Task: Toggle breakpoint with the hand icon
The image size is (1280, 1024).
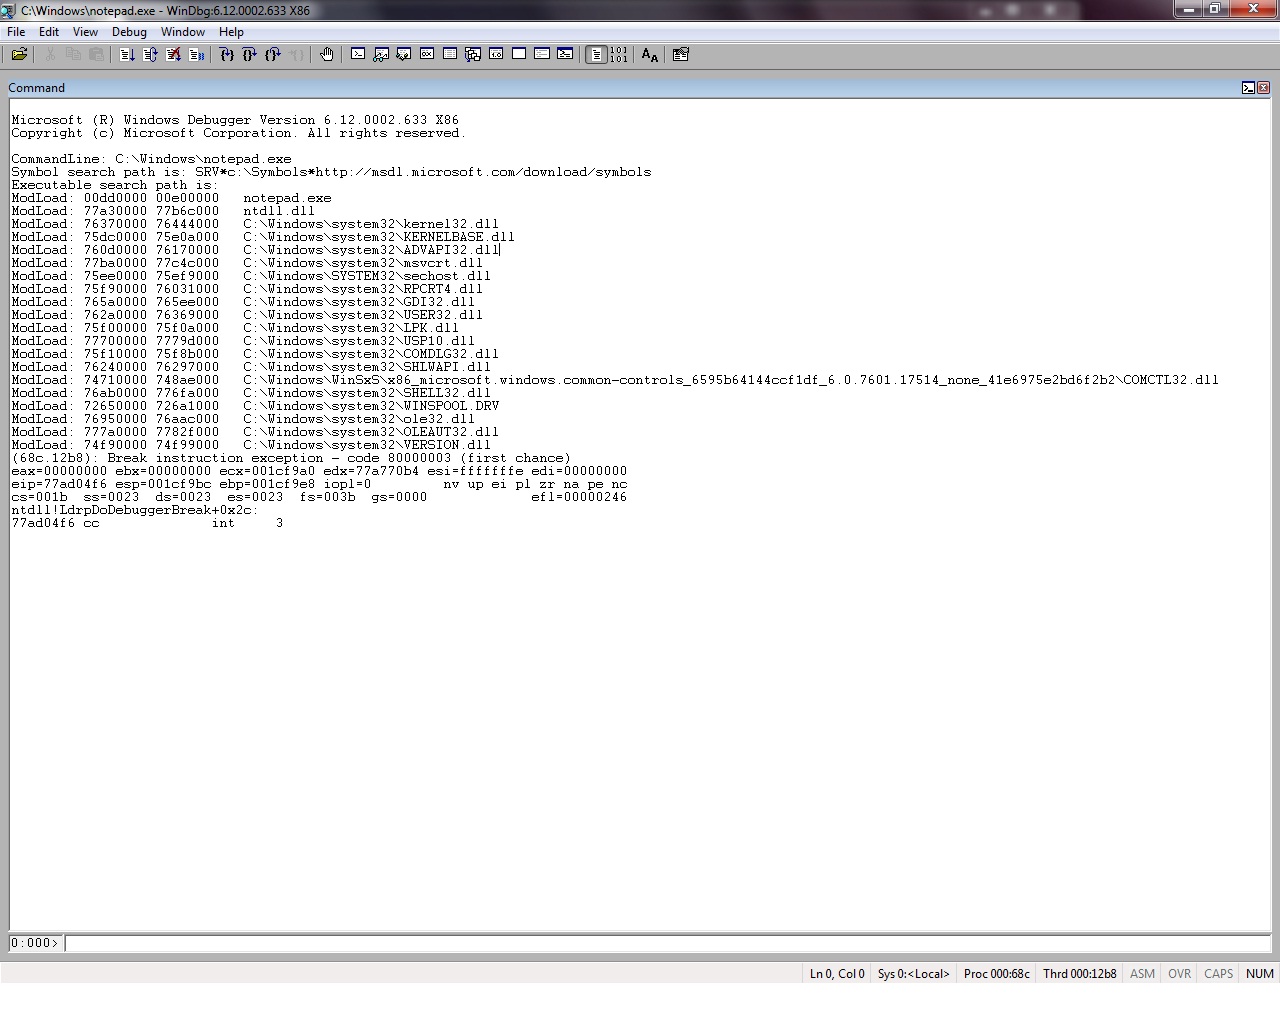Action: click(327, 55)
